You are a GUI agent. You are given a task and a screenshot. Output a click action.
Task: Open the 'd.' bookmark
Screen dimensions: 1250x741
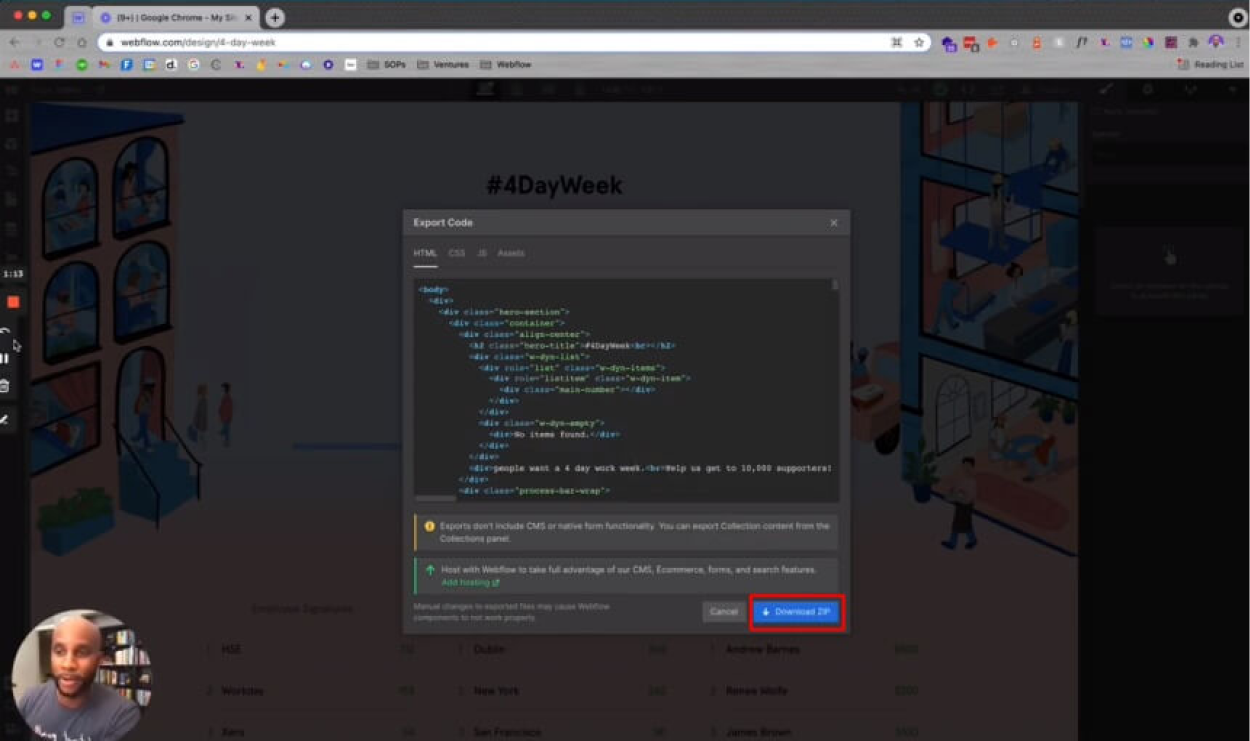click(172, 65)
